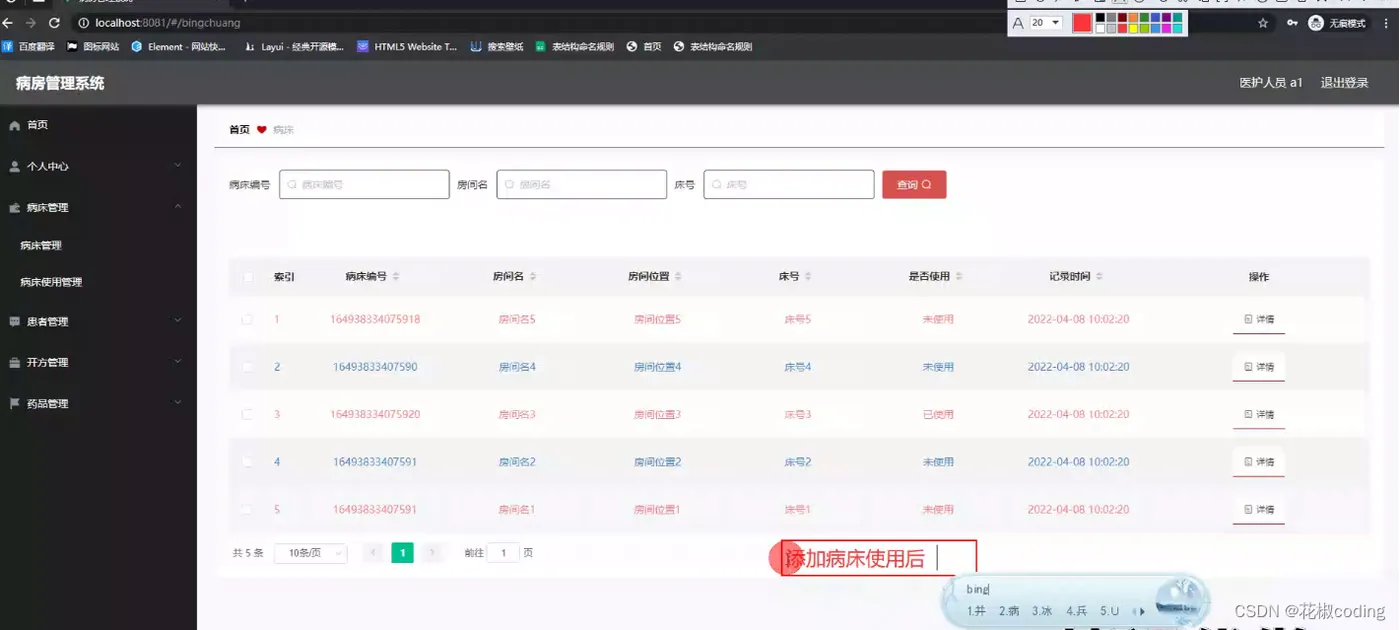Screen dimensions: 1400x630
Task: Sort the table by 是否使用 column arrows
Action: (959, 277)
